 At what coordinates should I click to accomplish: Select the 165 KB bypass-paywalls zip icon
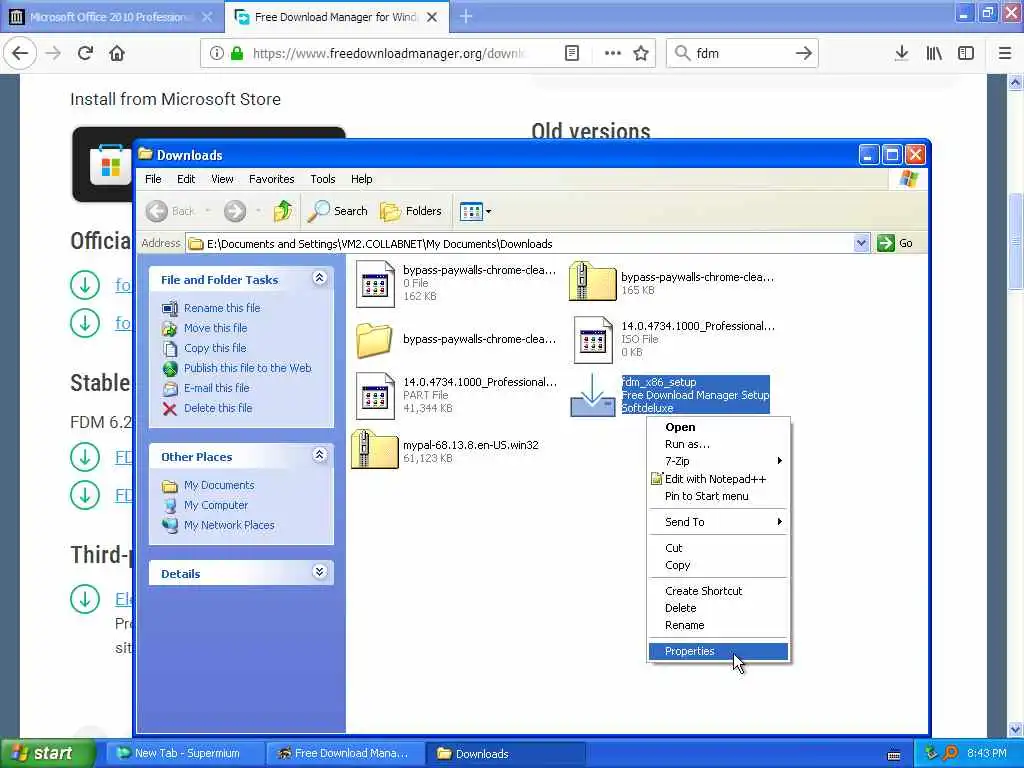[592, 281]
